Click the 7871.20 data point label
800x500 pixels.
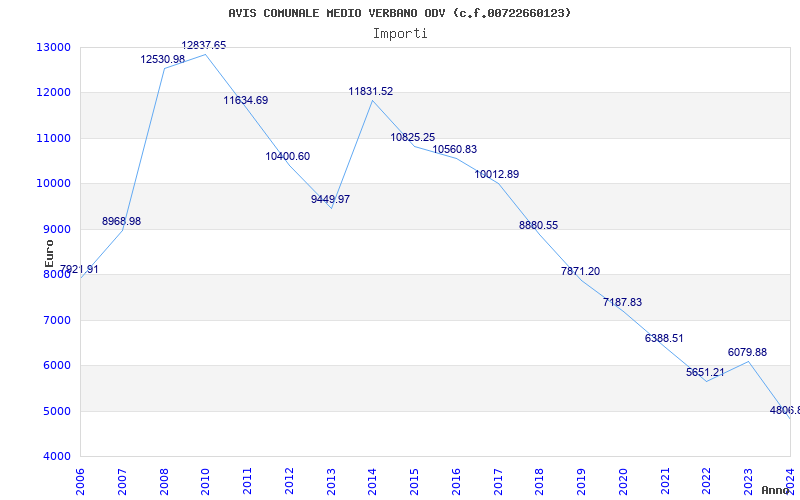581,271
